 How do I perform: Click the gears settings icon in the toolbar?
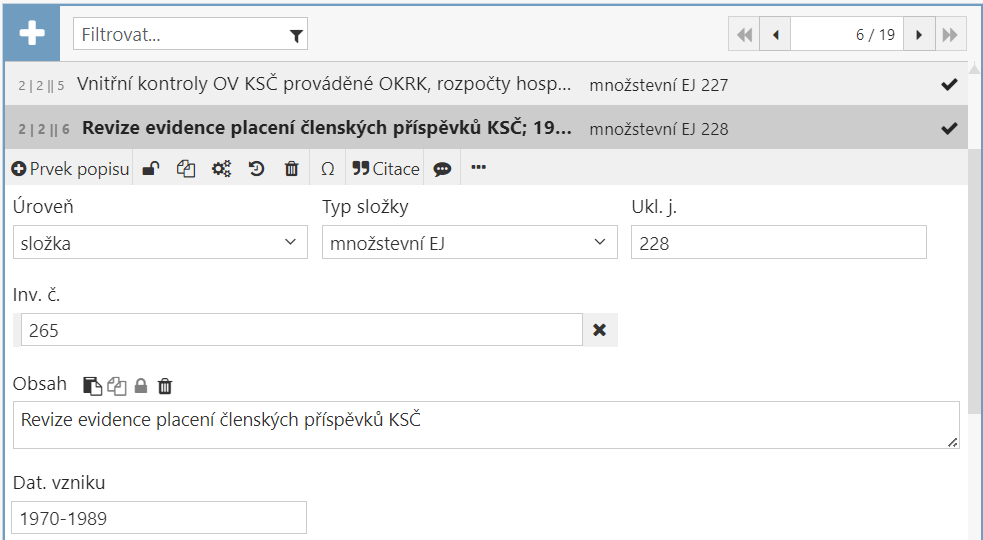pyautogui.click(x=221, y=169)
